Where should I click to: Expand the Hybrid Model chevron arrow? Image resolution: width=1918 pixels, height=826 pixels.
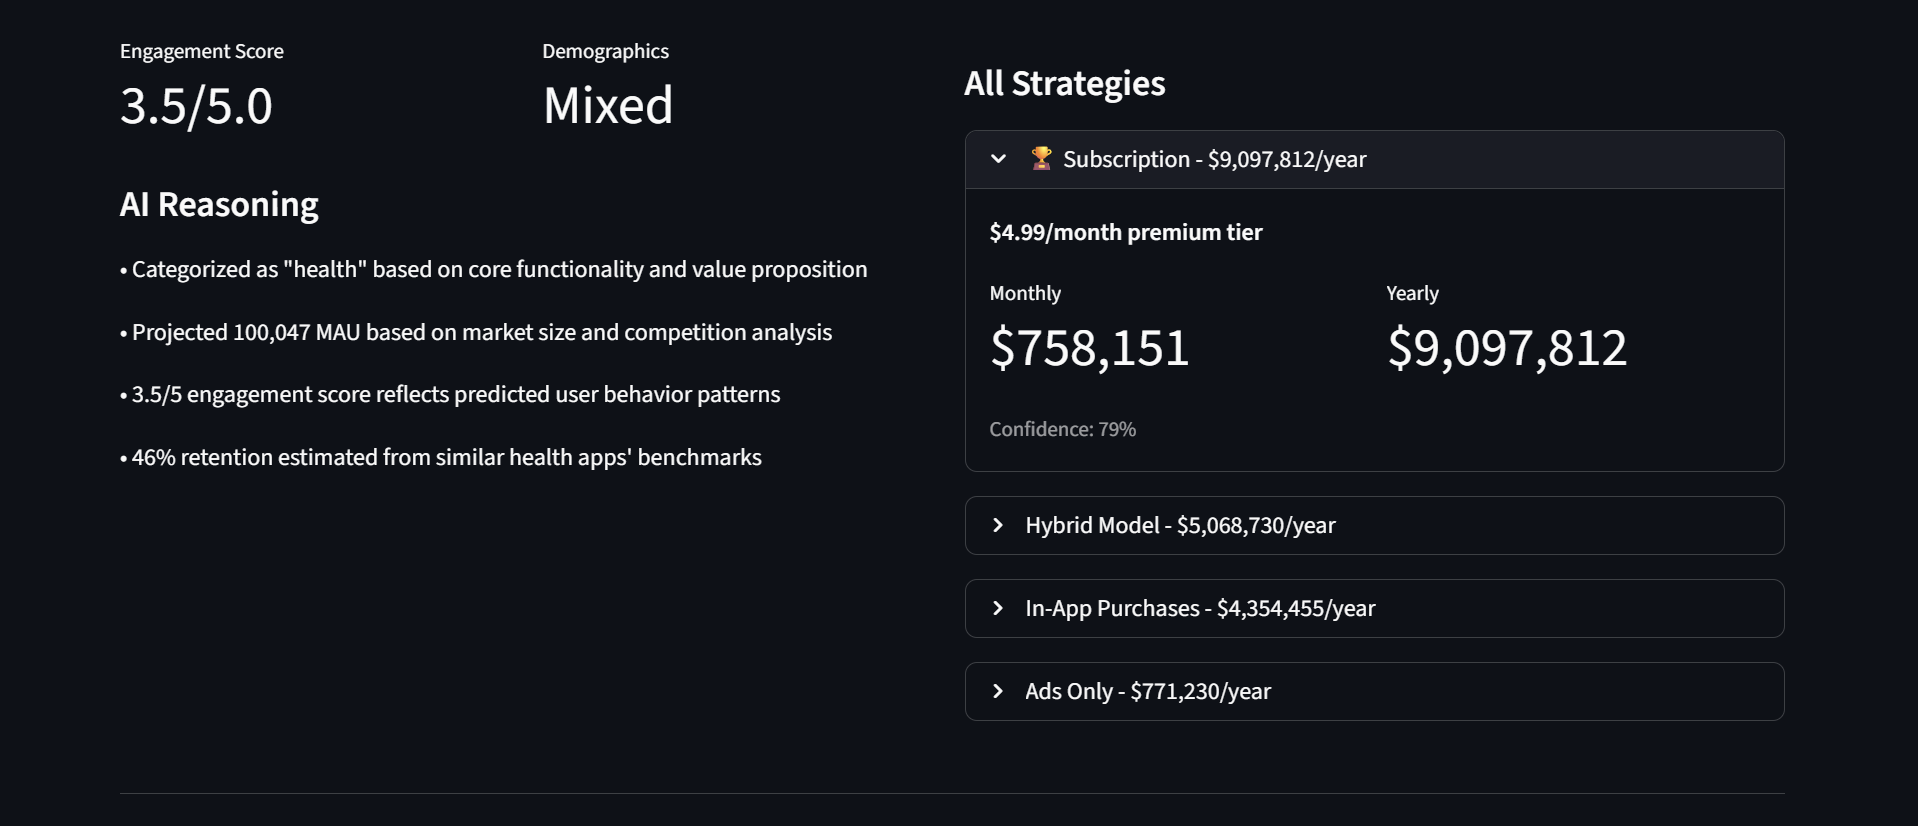(997, 525)
